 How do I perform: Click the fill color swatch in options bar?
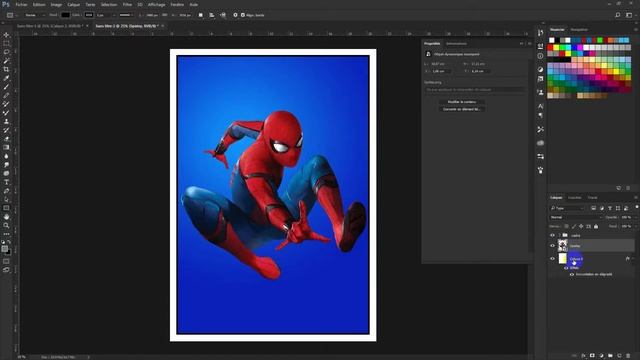(65, 15)
